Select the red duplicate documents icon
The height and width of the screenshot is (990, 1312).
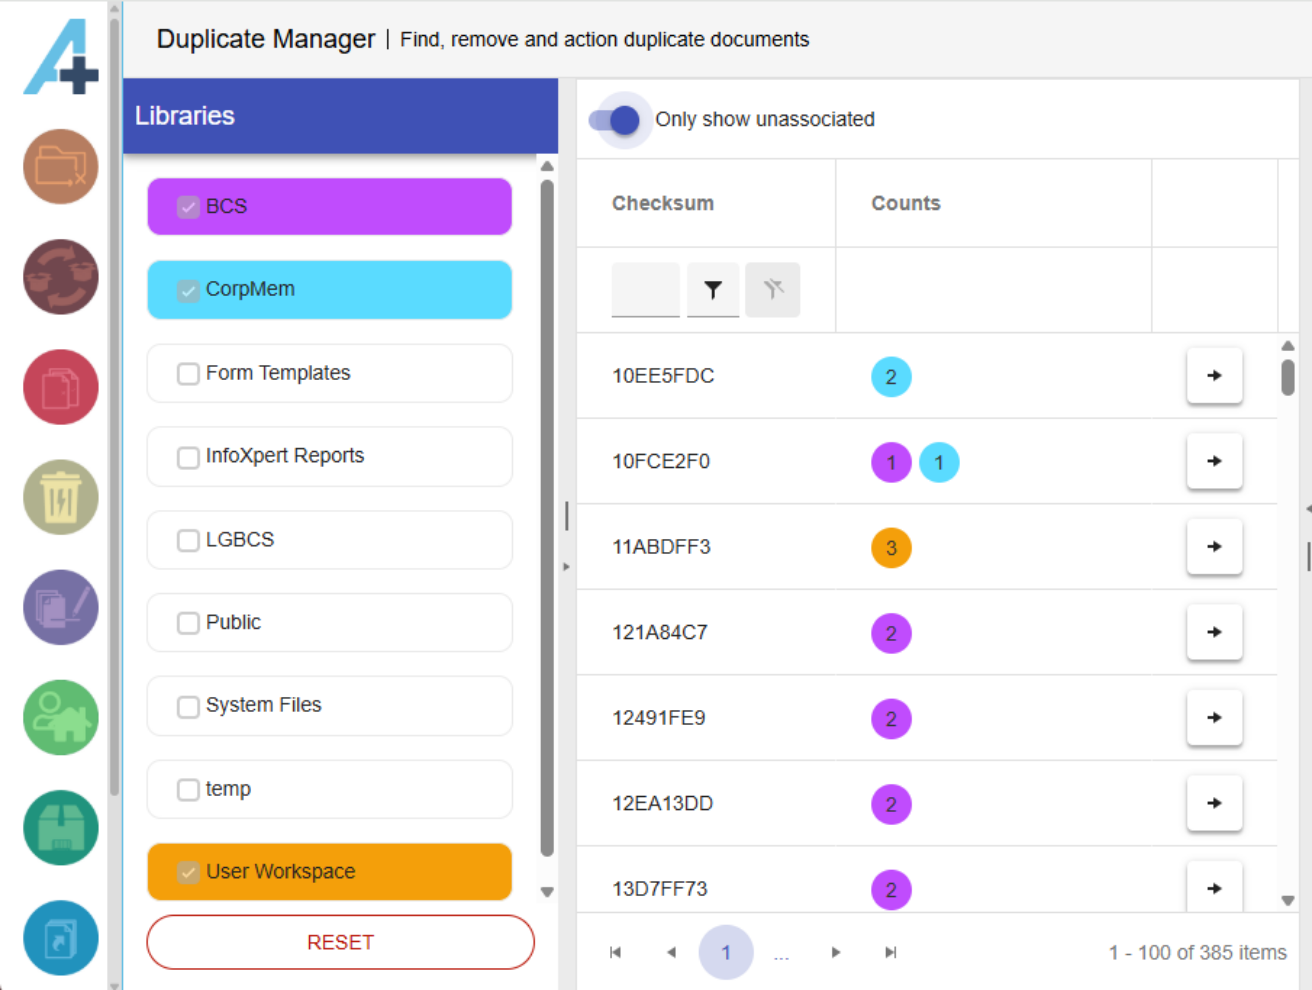coord(61,387)
